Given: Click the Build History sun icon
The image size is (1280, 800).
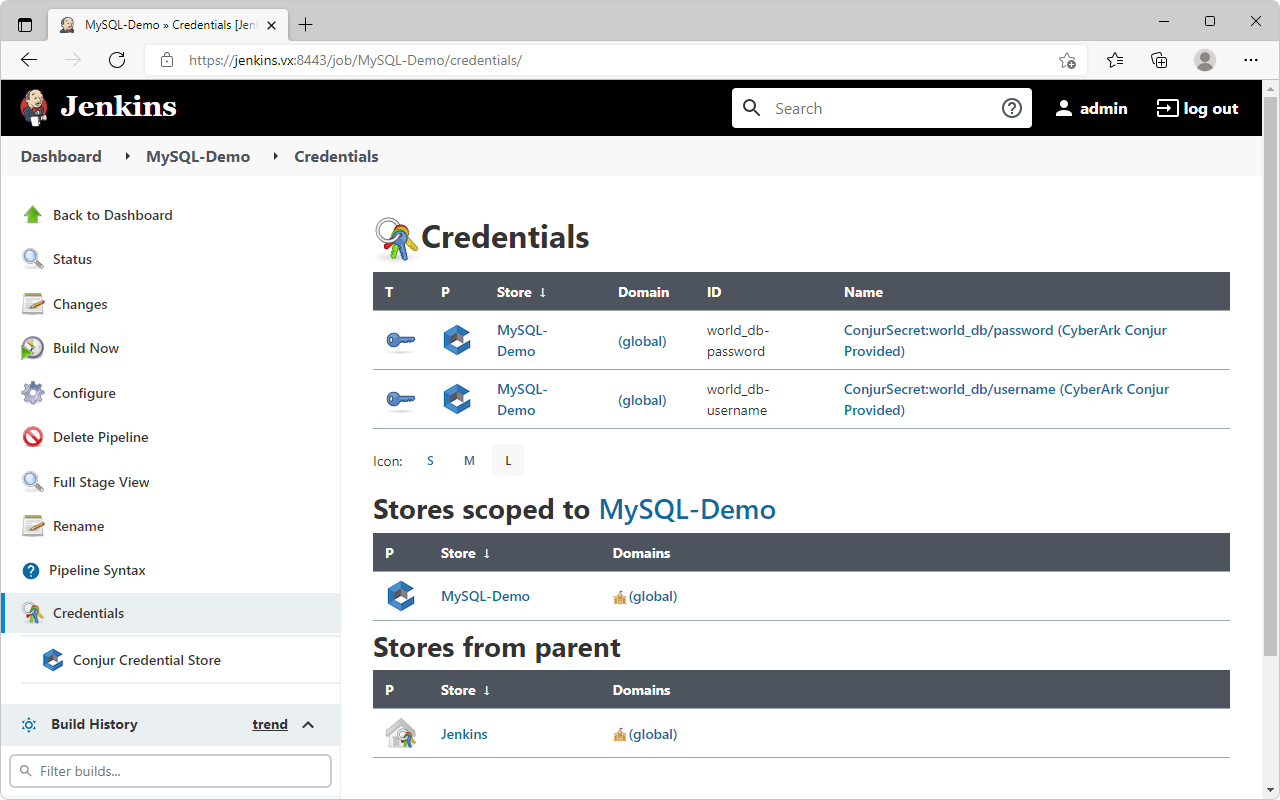Looking at the screenshot, I should pyautogui.click(x=29, y=725).
